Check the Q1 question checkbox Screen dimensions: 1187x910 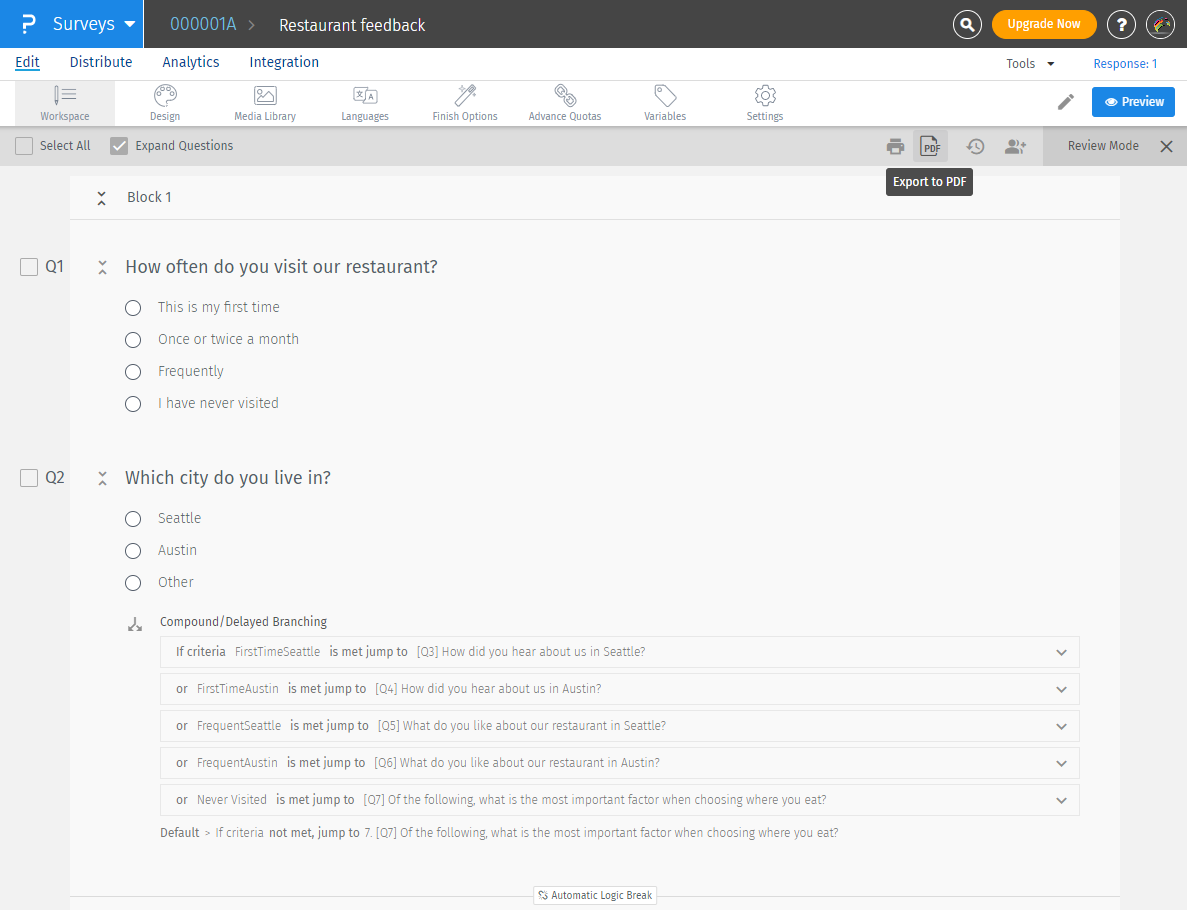(29, 267)
